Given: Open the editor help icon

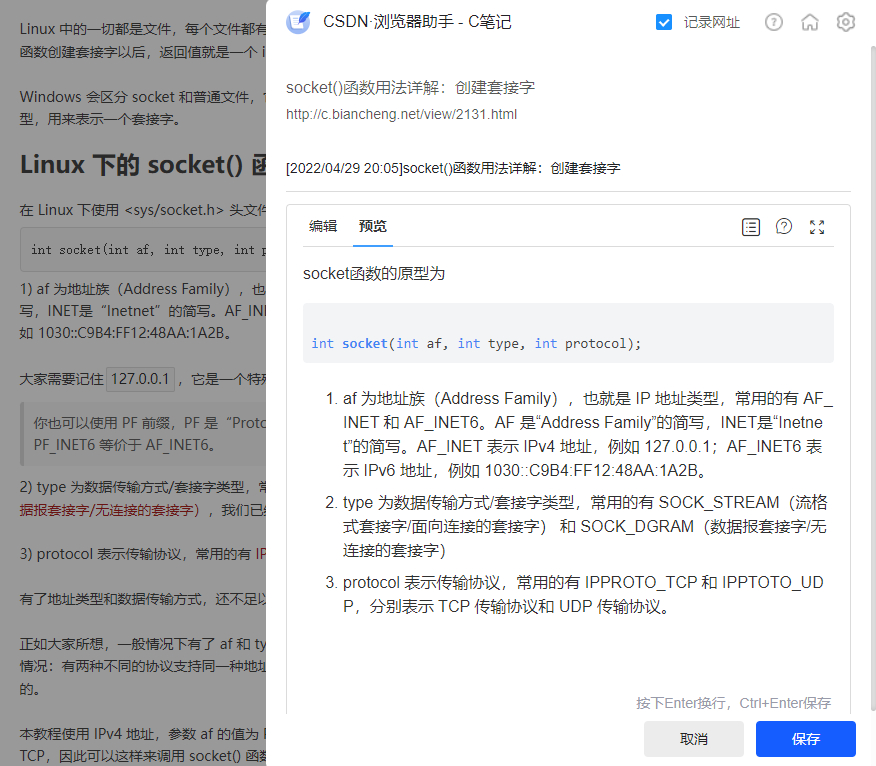Looking at the screenshot, I should pos(784,226).
